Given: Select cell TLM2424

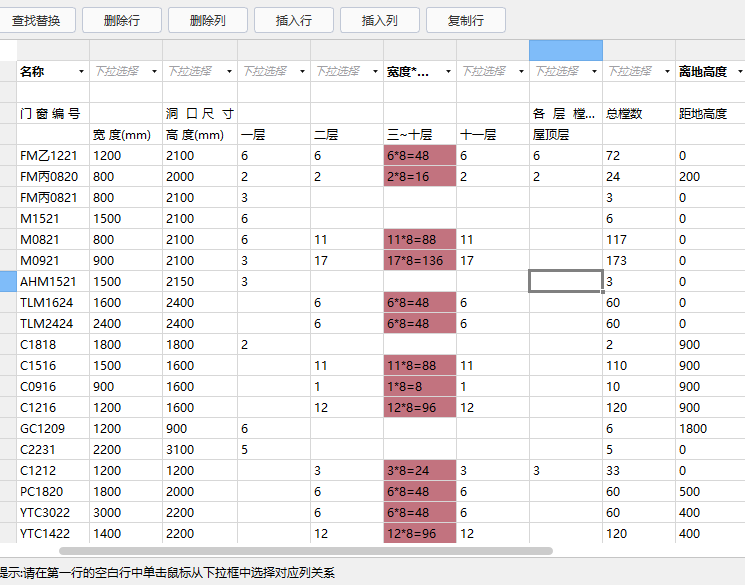Looking at the screenshot, I should pos(53,324).
